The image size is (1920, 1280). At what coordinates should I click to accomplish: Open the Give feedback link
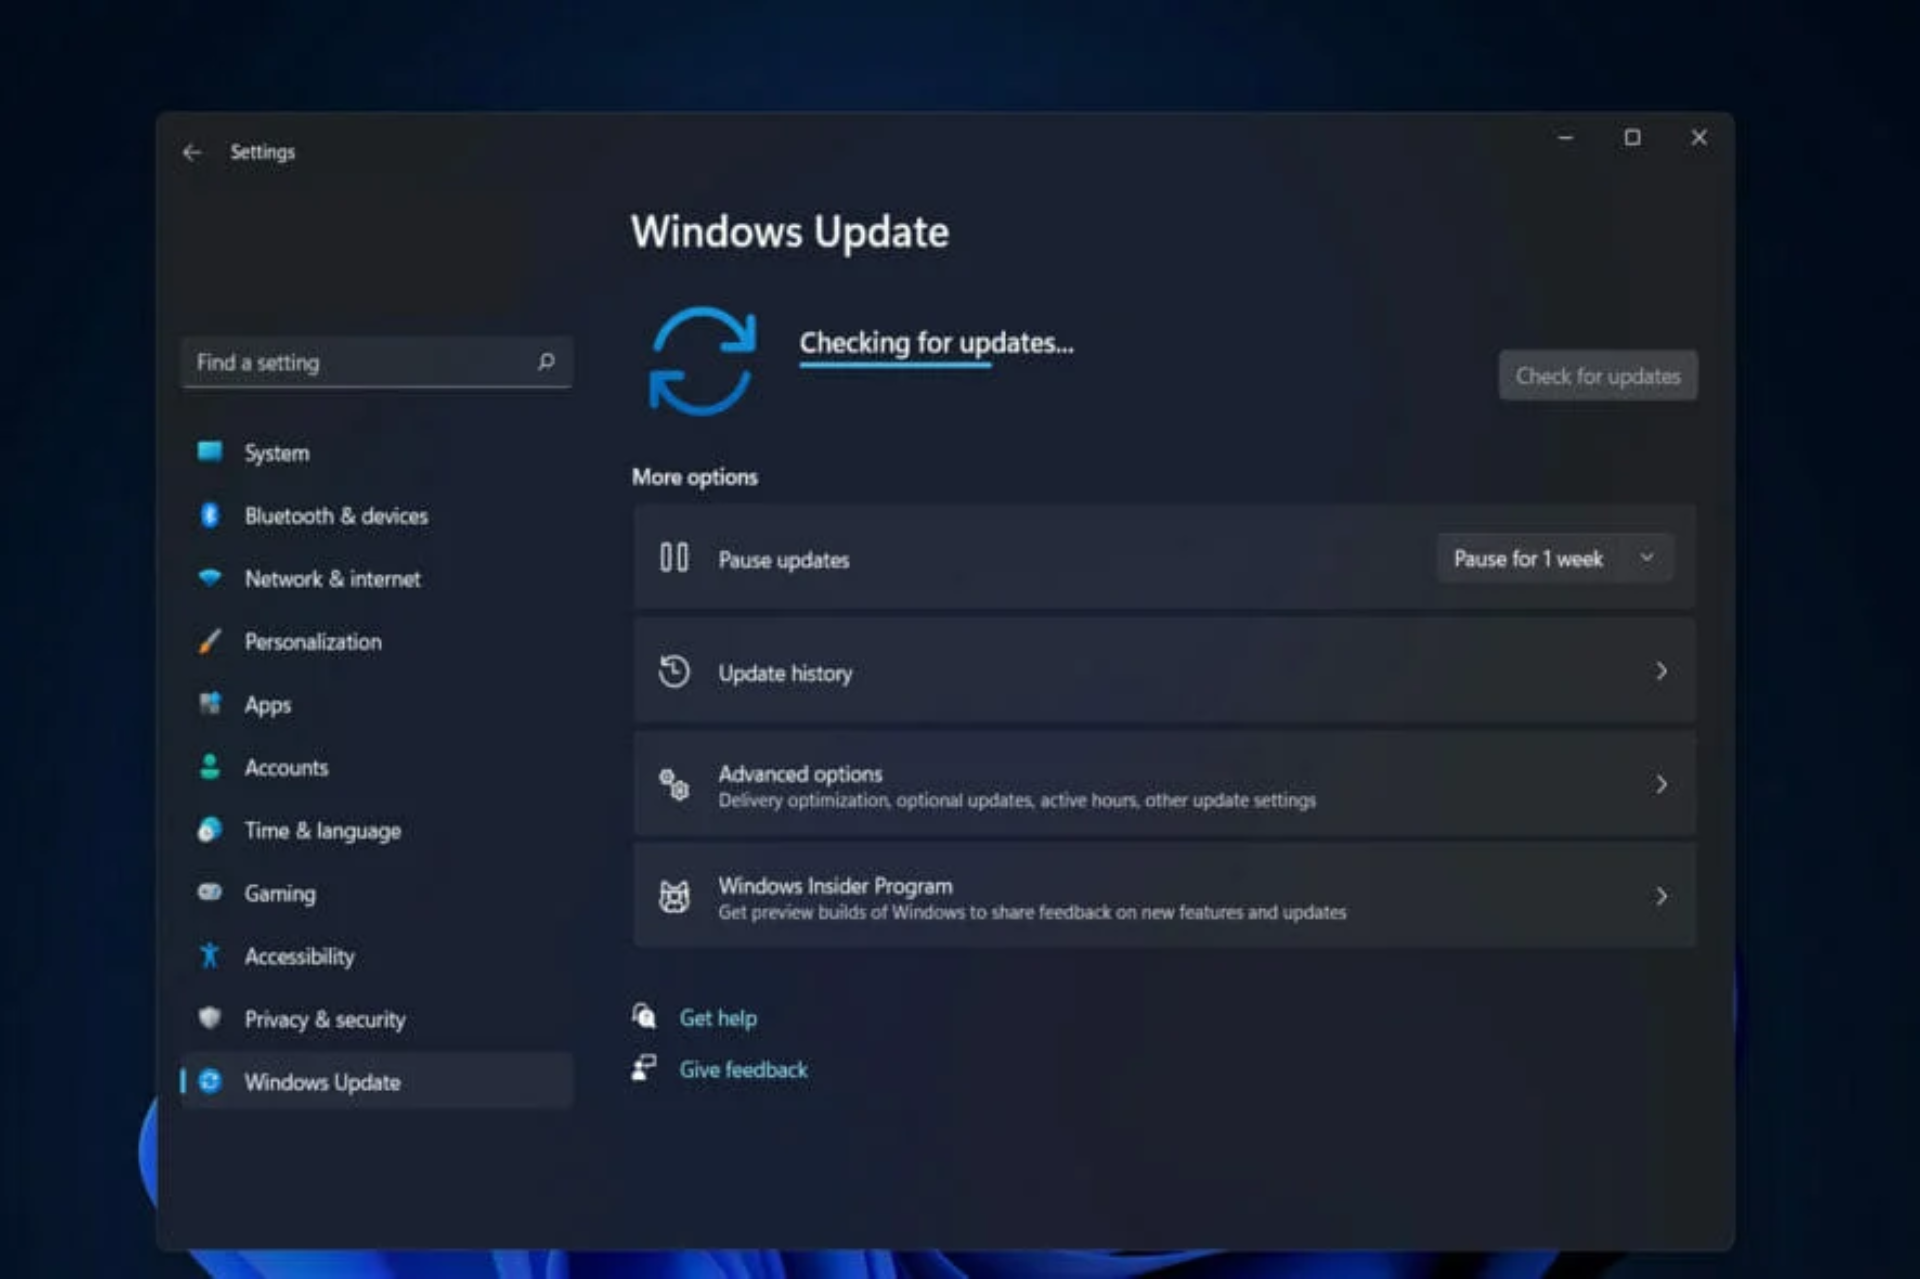coord(743,1070)
